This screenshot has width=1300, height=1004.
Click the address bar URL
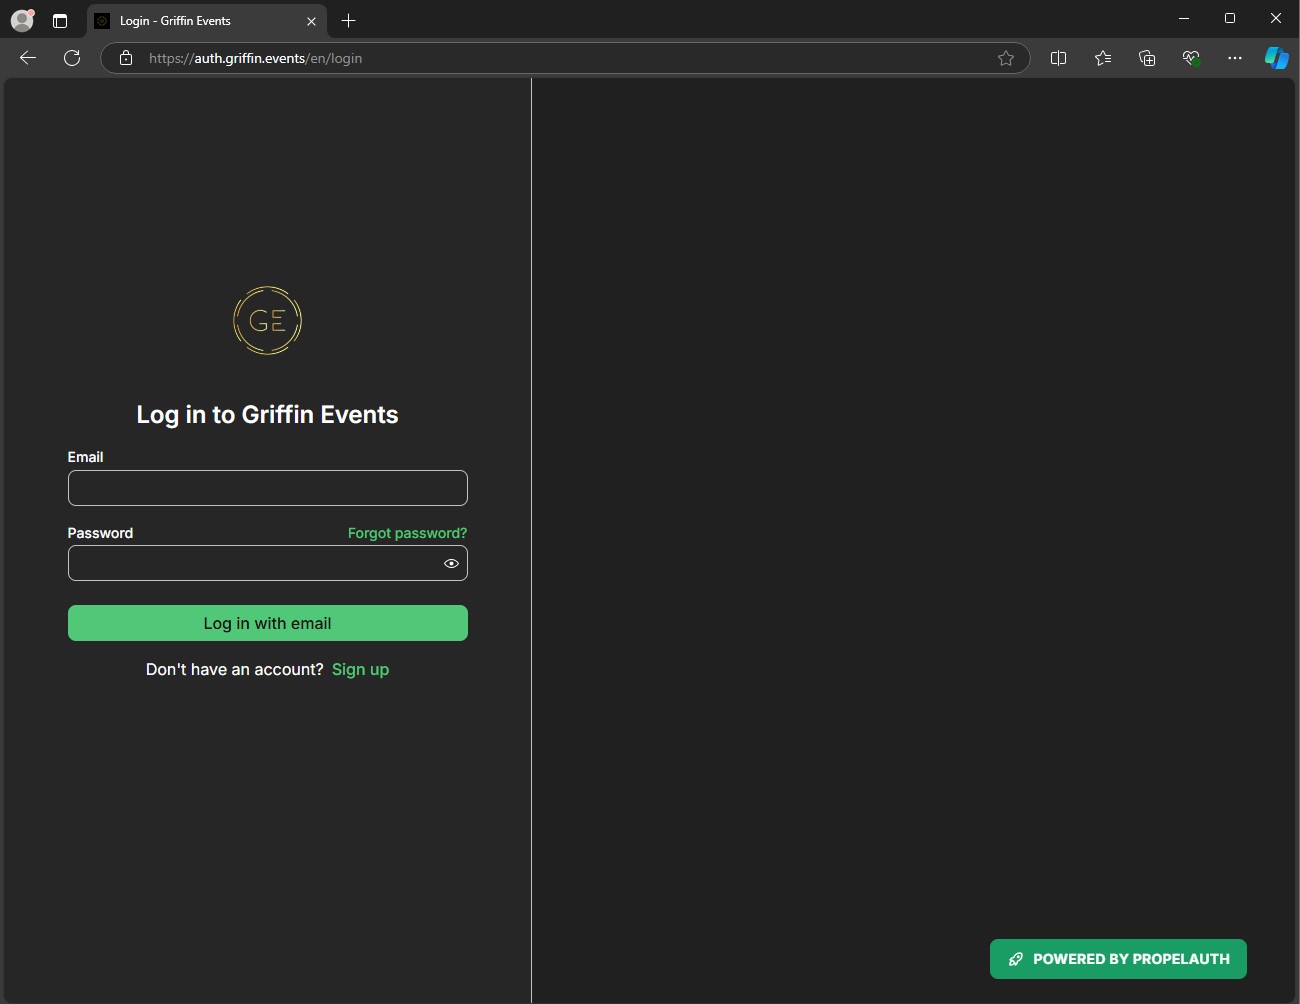255,58
